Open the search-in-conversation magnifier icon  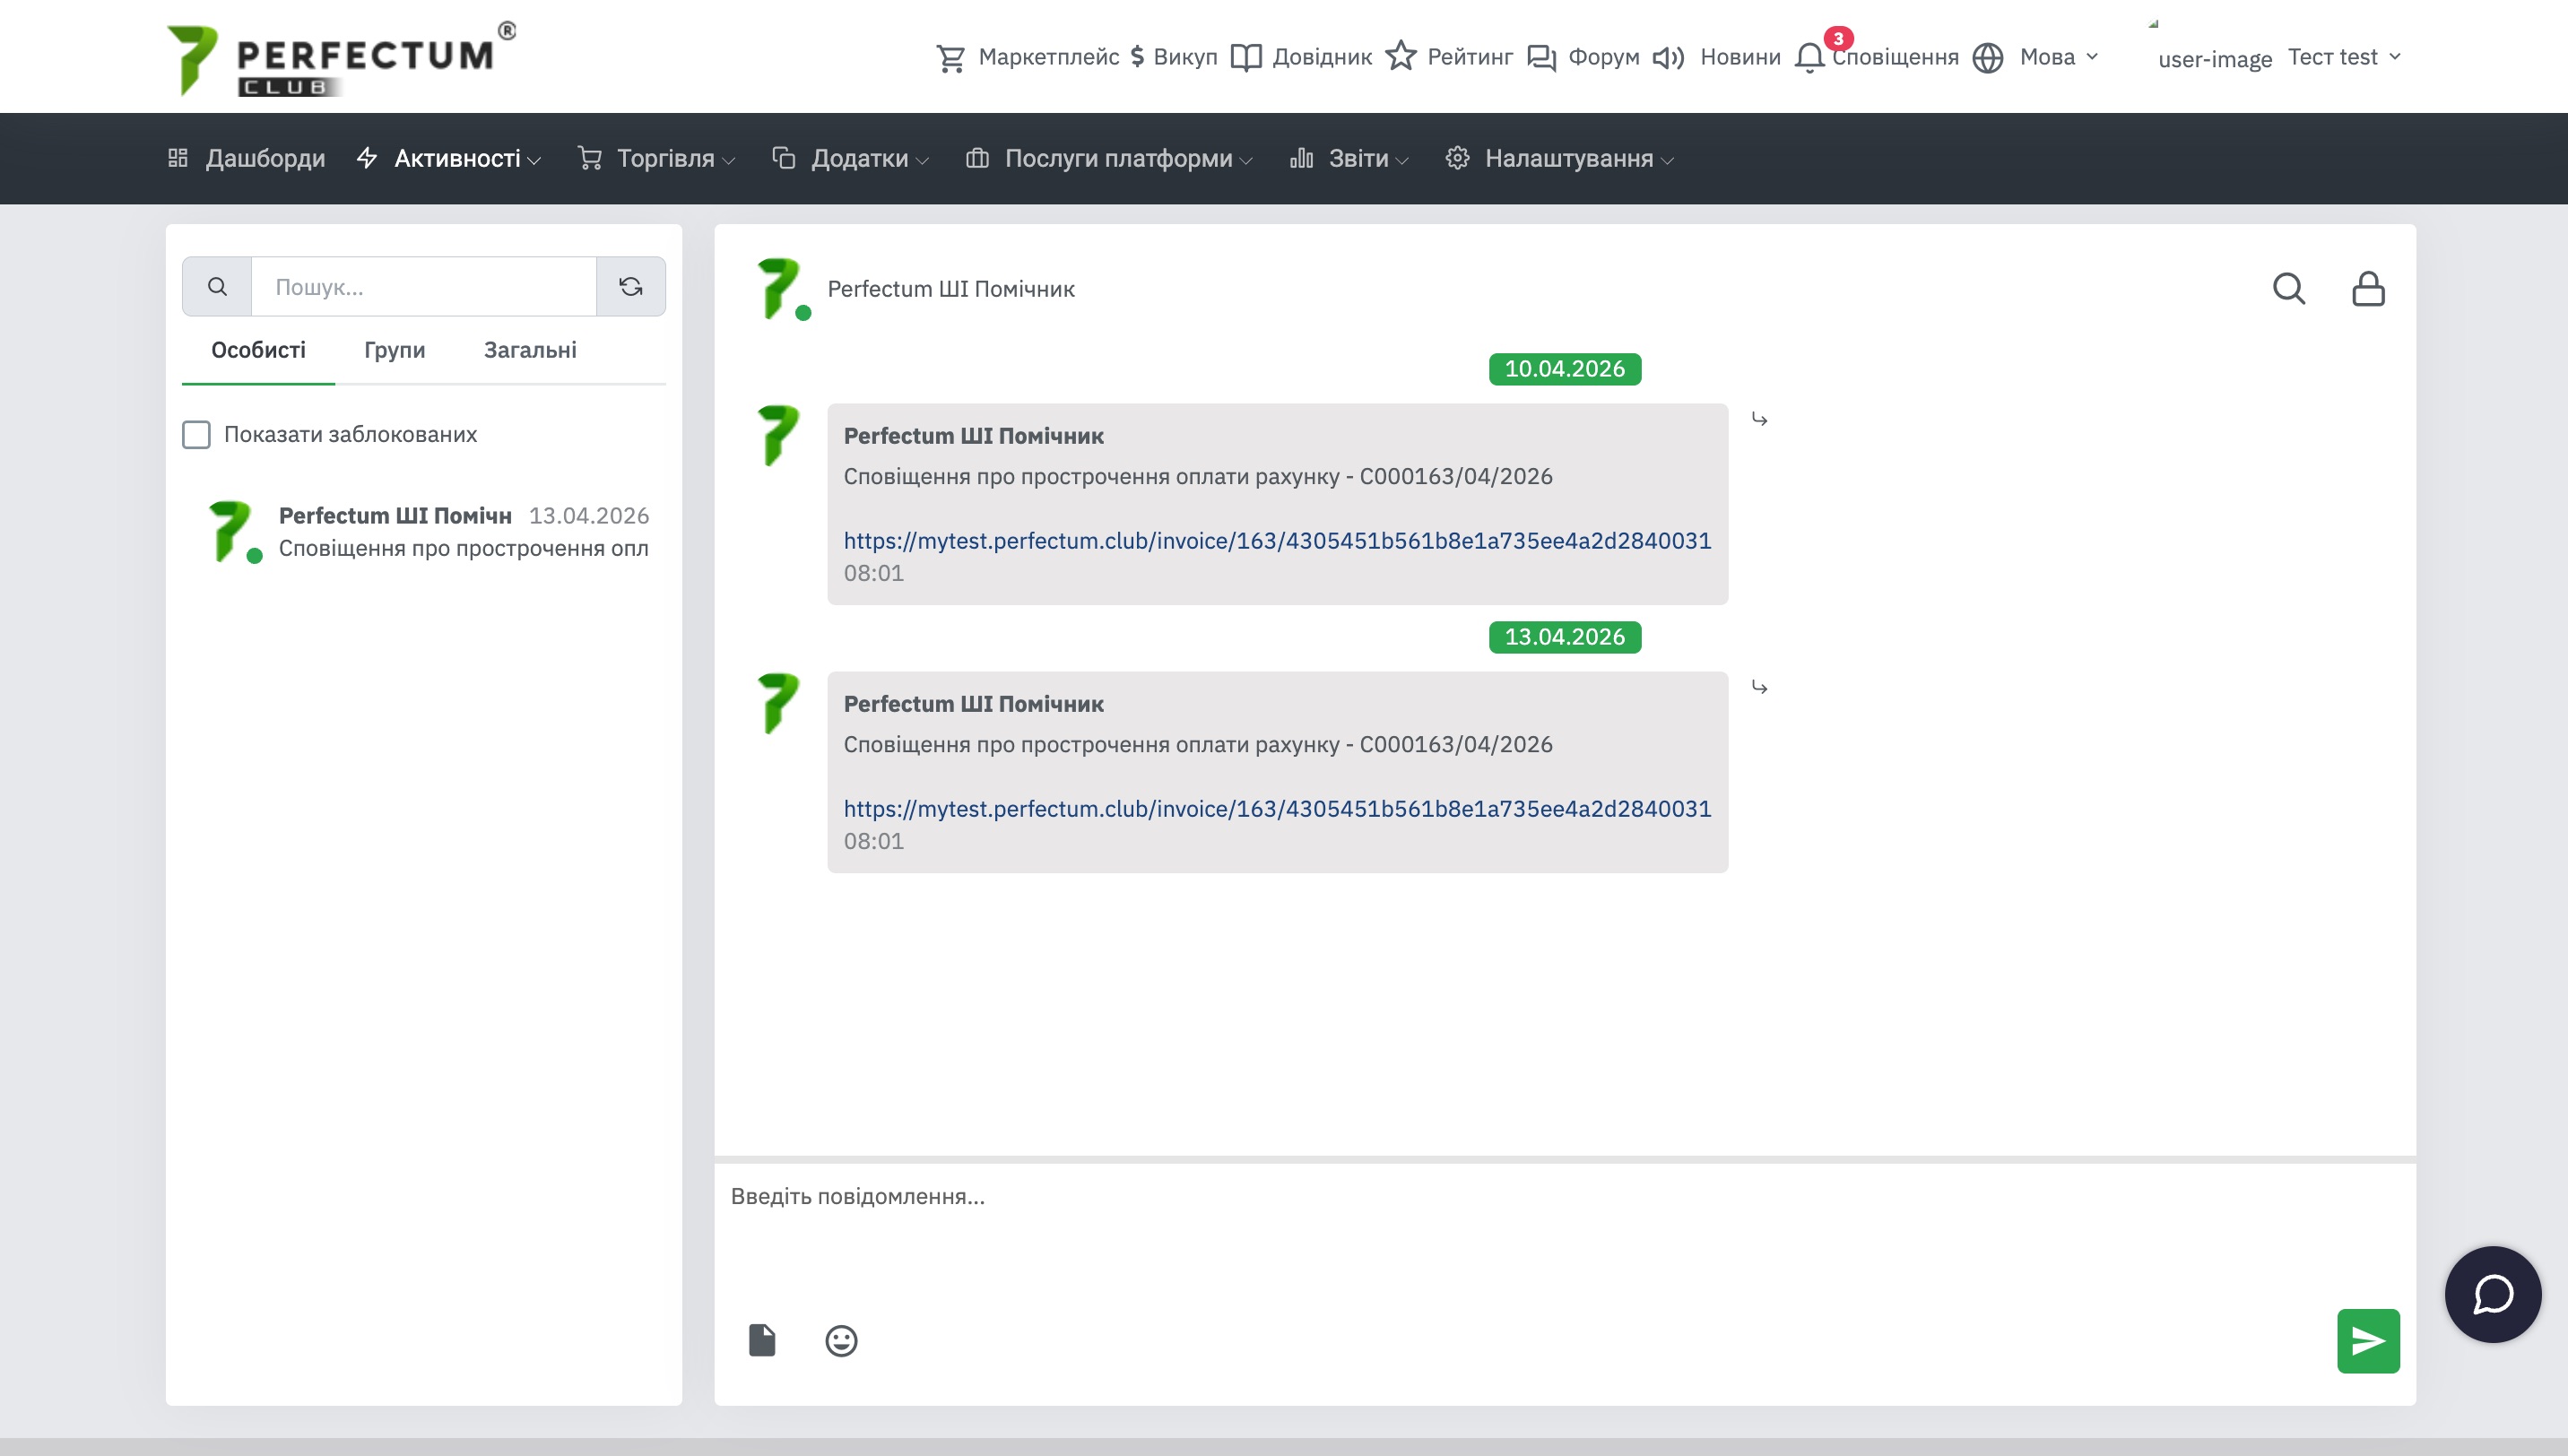pyautogui.click(x=2288, y=289)
